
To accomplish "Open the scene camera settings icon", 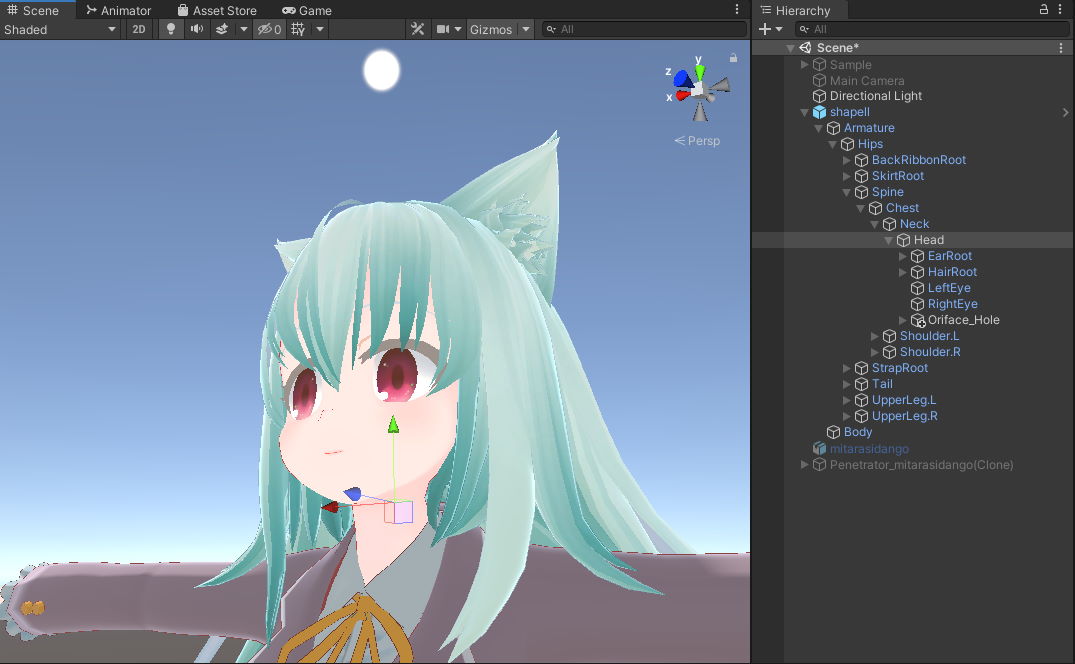I will pos(444,29).
